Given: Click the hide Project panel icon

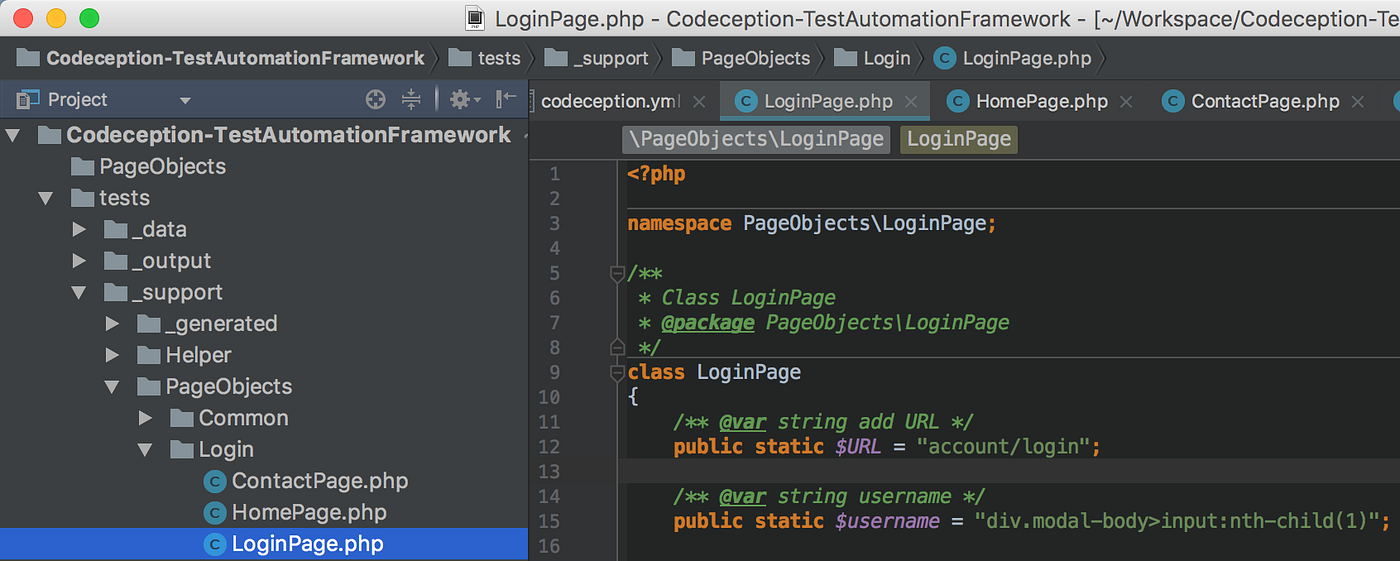Looking at the screenshot, I should [506, 98].
